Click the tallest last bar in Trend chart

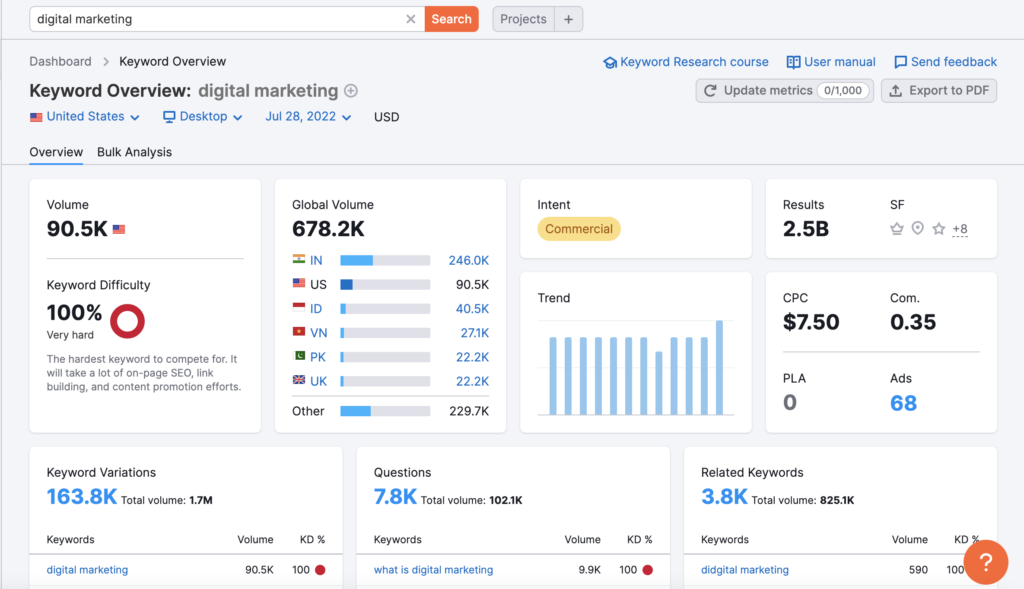(719, 368)
